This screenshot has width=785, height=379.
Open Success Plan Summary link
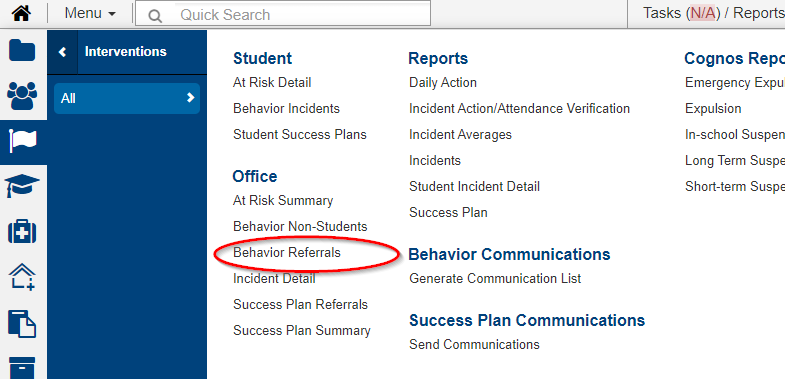(302, 330)
